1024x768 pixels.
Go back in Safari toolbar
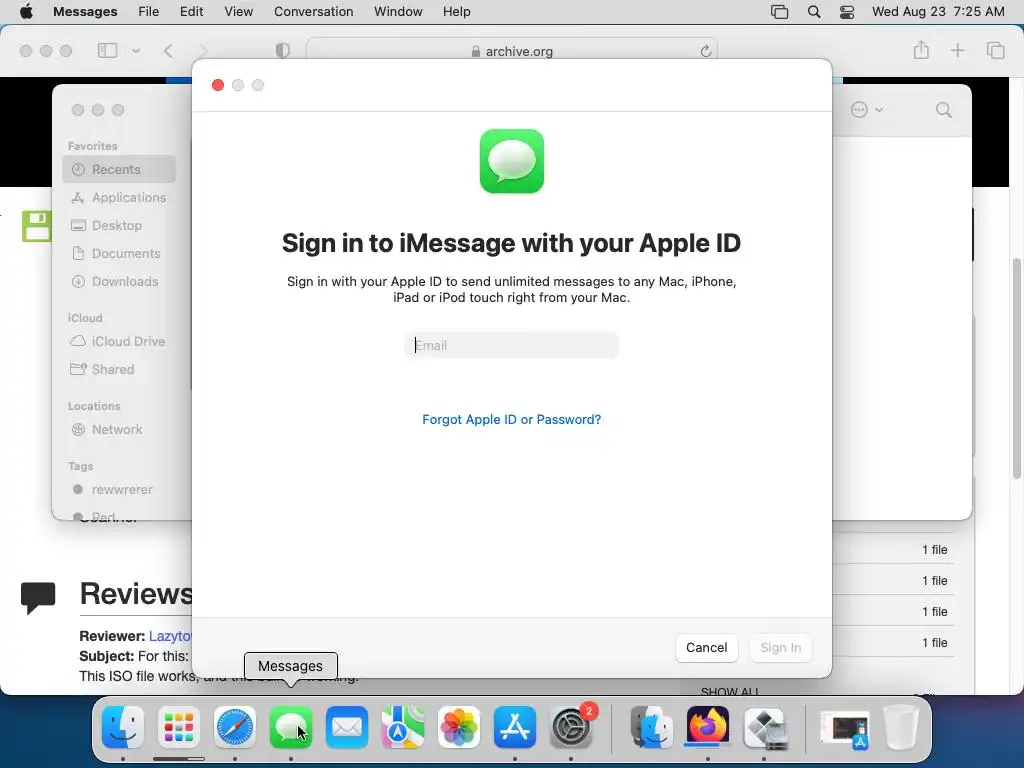tap(168, 50)
